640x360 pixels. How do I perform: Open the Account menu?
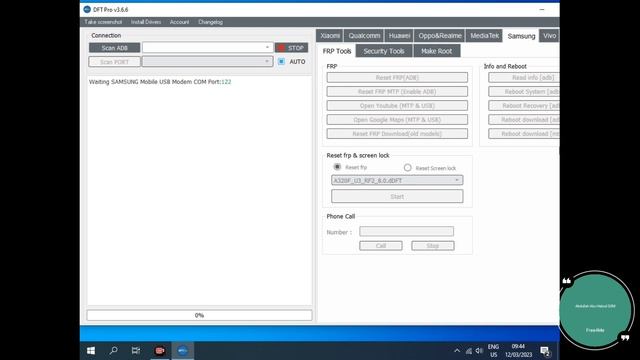click(x=180, y=22)
